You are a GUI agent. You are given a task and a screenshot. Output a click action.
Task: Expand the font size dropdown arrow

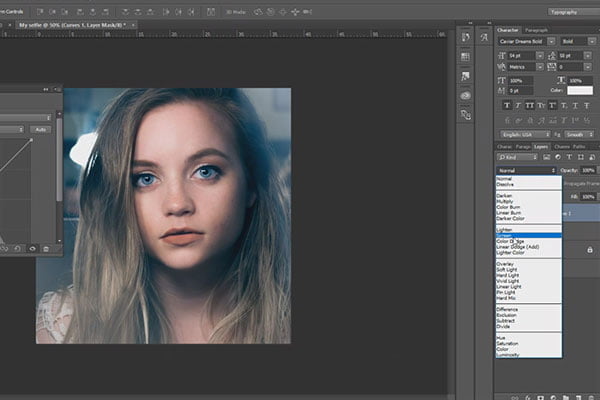tap(540, 56)
